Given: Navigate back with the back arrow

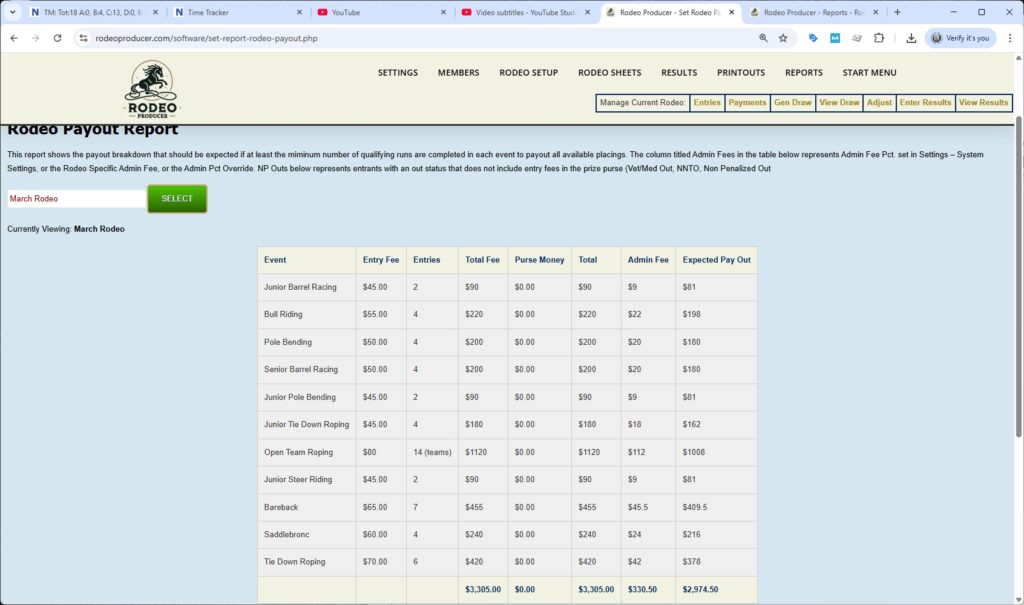Looking at the screenshot, I should point(15,38).
